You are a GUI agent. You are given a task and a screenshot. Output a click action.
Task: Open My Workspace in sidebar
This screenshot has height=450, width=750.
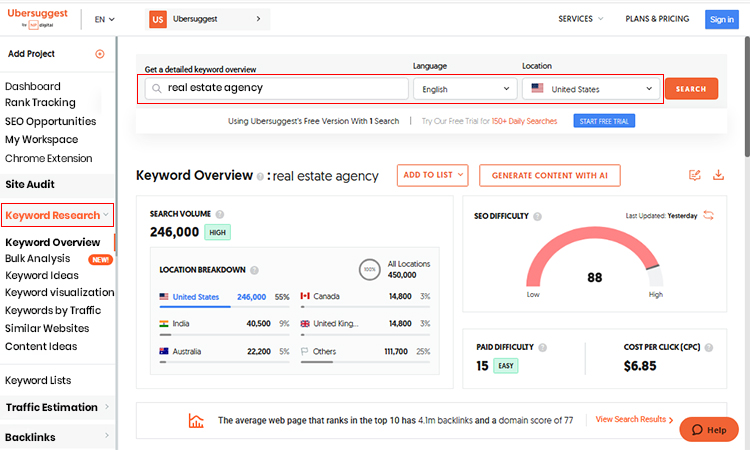coord(42,140)
